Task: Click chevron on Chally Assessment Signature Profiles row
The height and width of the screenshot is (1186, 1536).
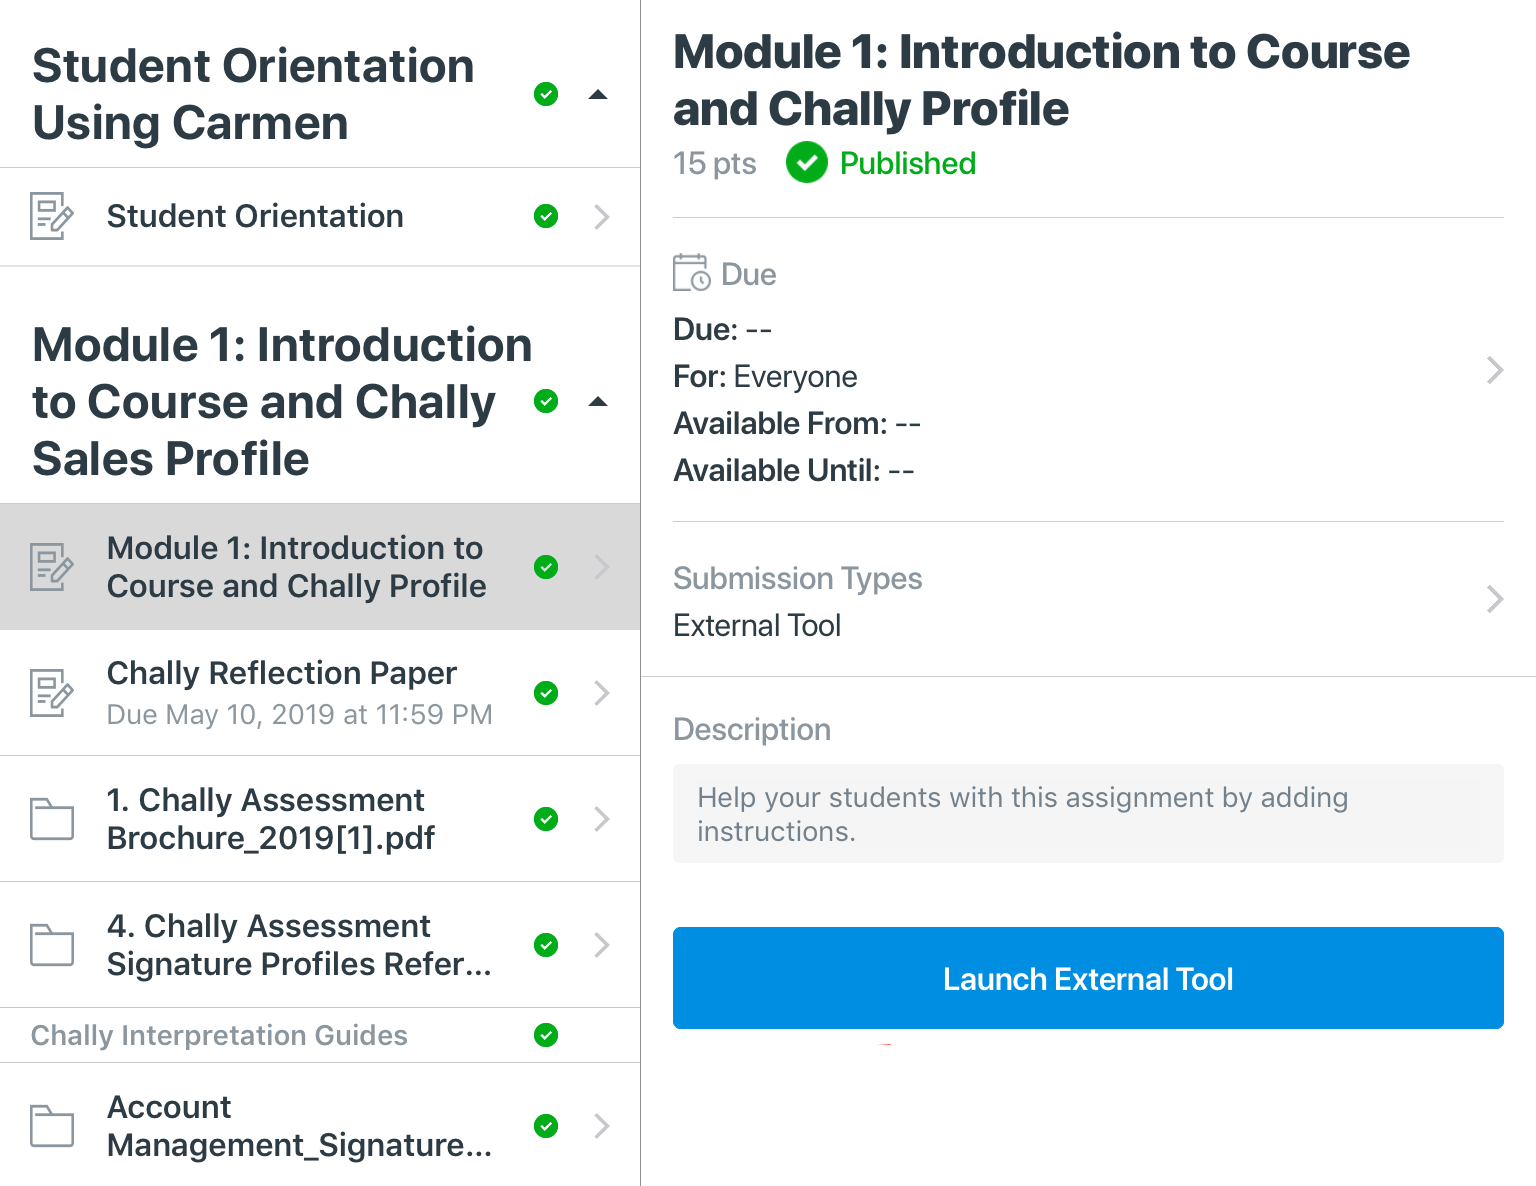Action: tap(602, 945)
